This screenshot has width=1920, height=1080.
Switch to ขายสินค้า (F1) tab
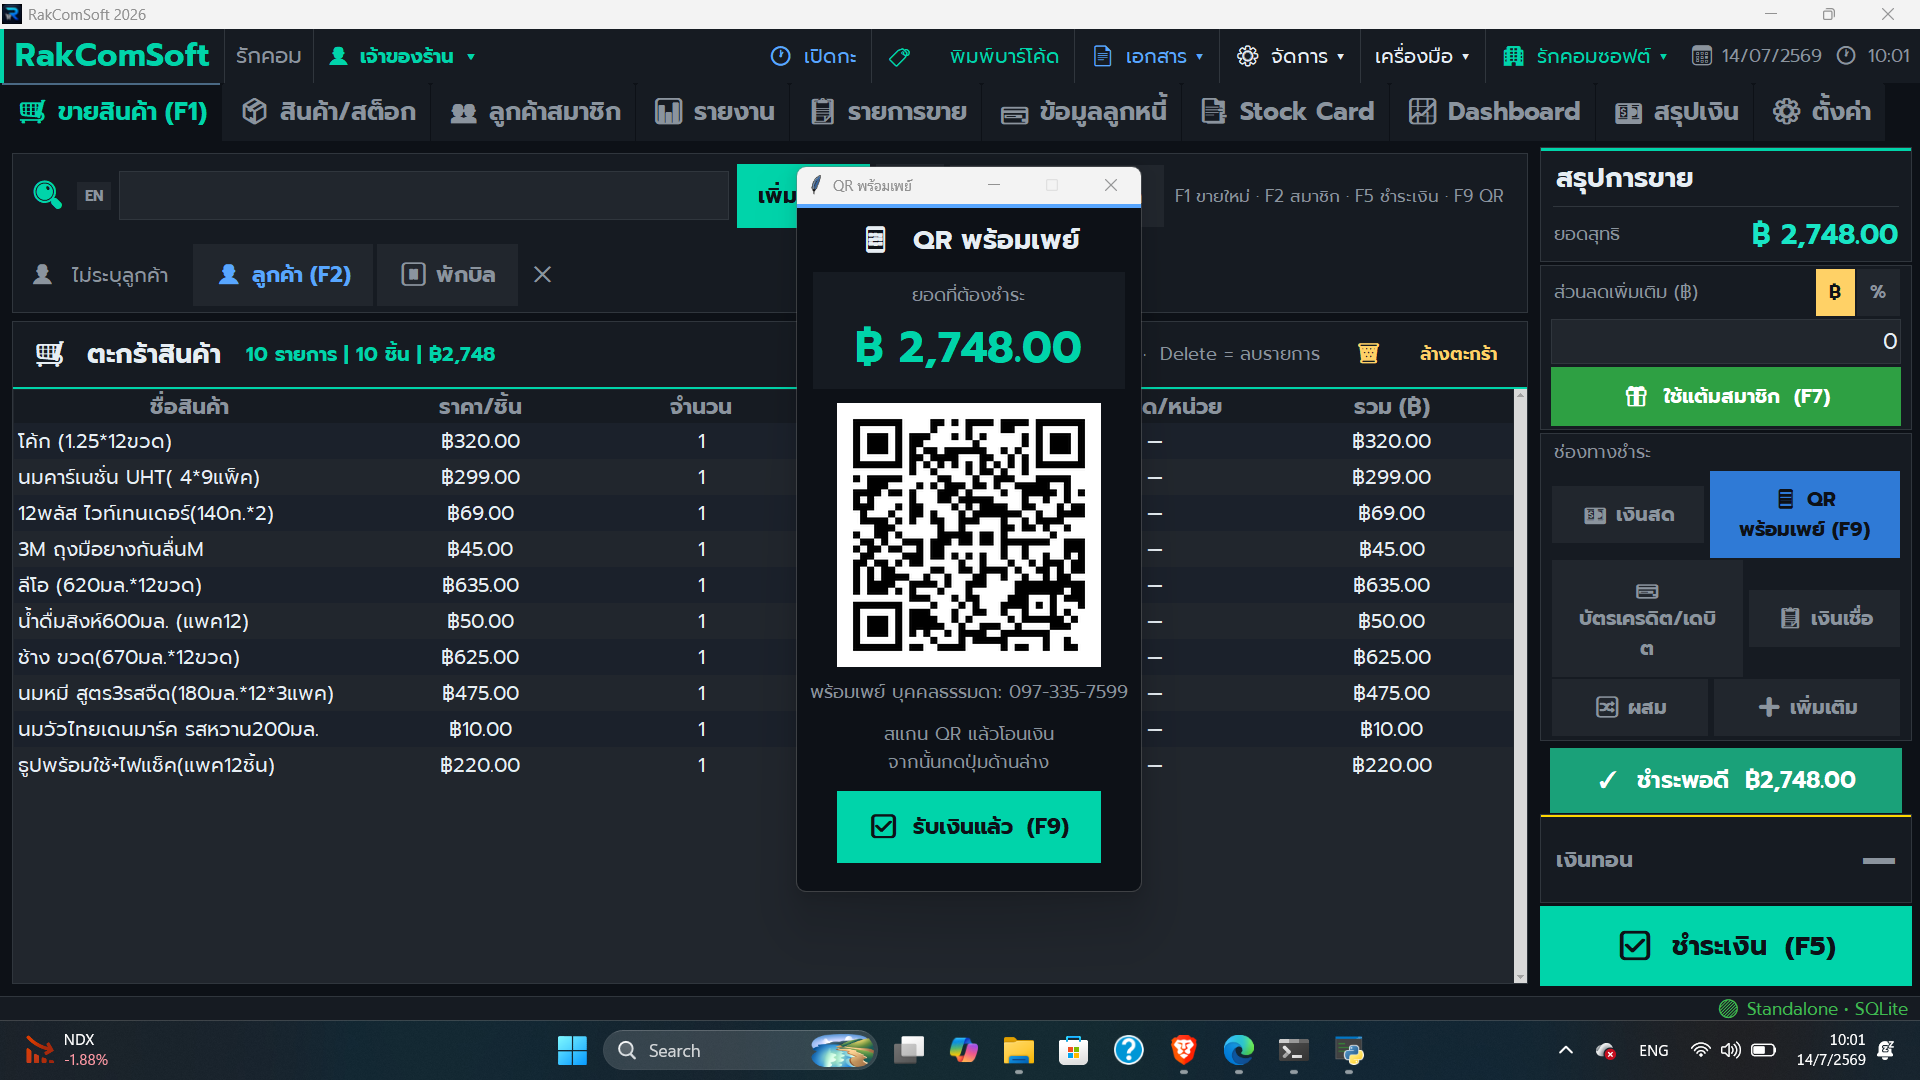[113, 111]
